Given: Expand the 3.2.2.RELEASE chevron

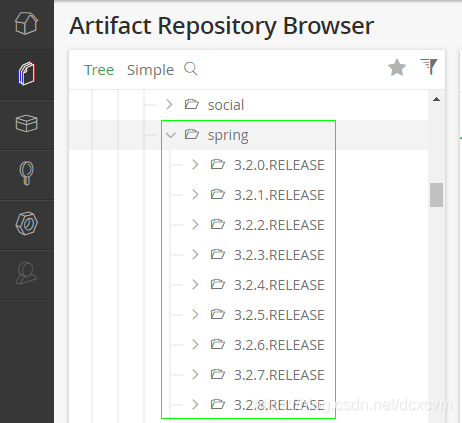Looking at the screenshot, I should pos(195,225).
